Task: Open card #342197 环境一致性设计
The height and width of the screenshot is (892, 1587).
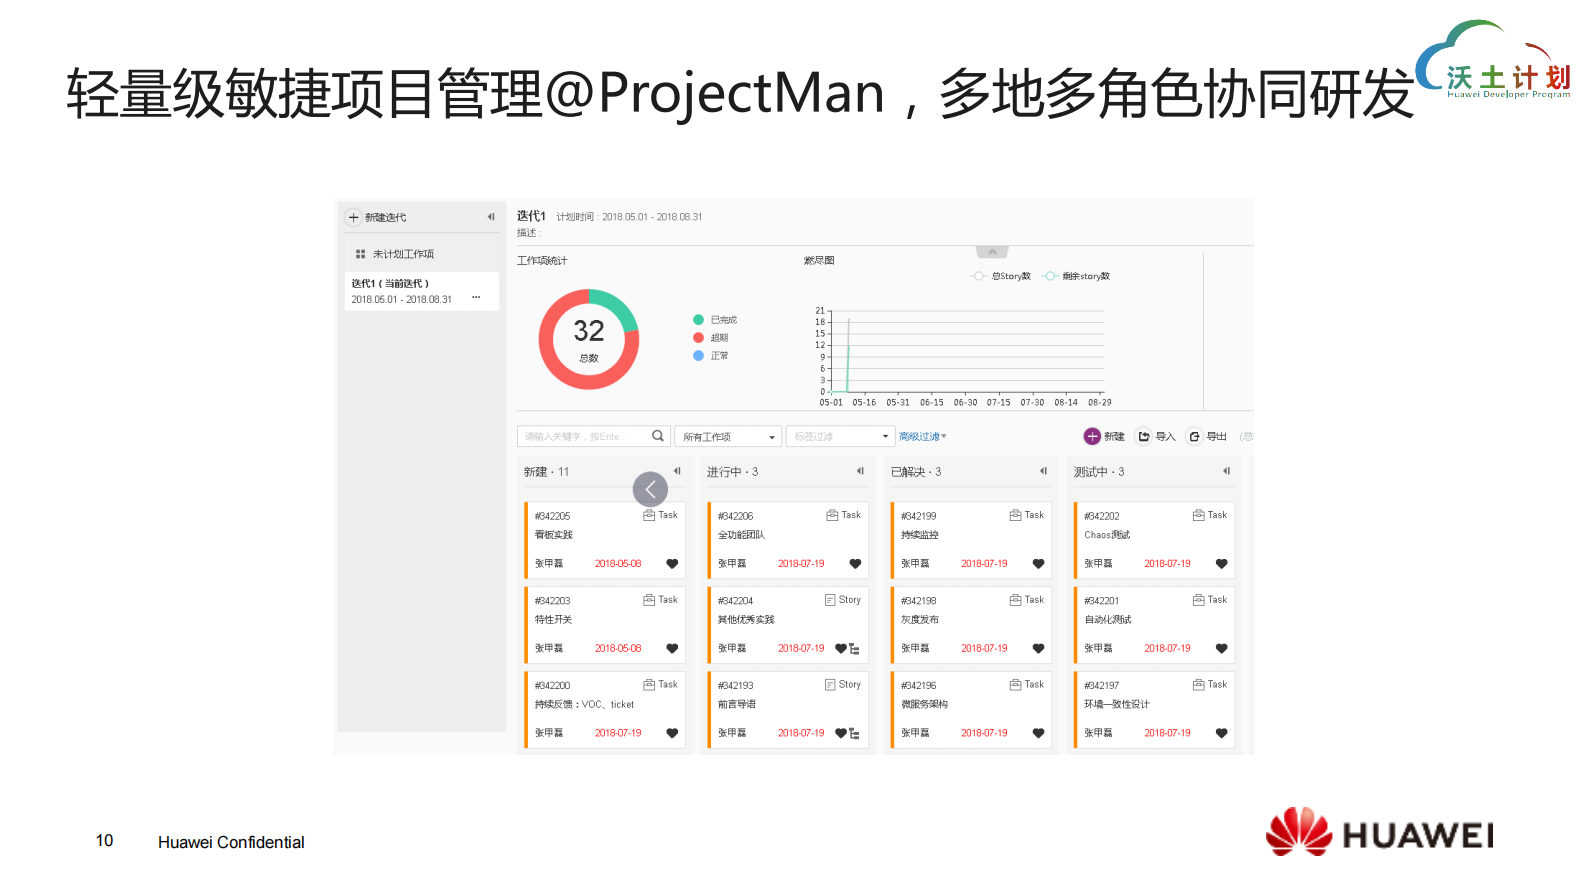Action: (x=1153, y=710)
